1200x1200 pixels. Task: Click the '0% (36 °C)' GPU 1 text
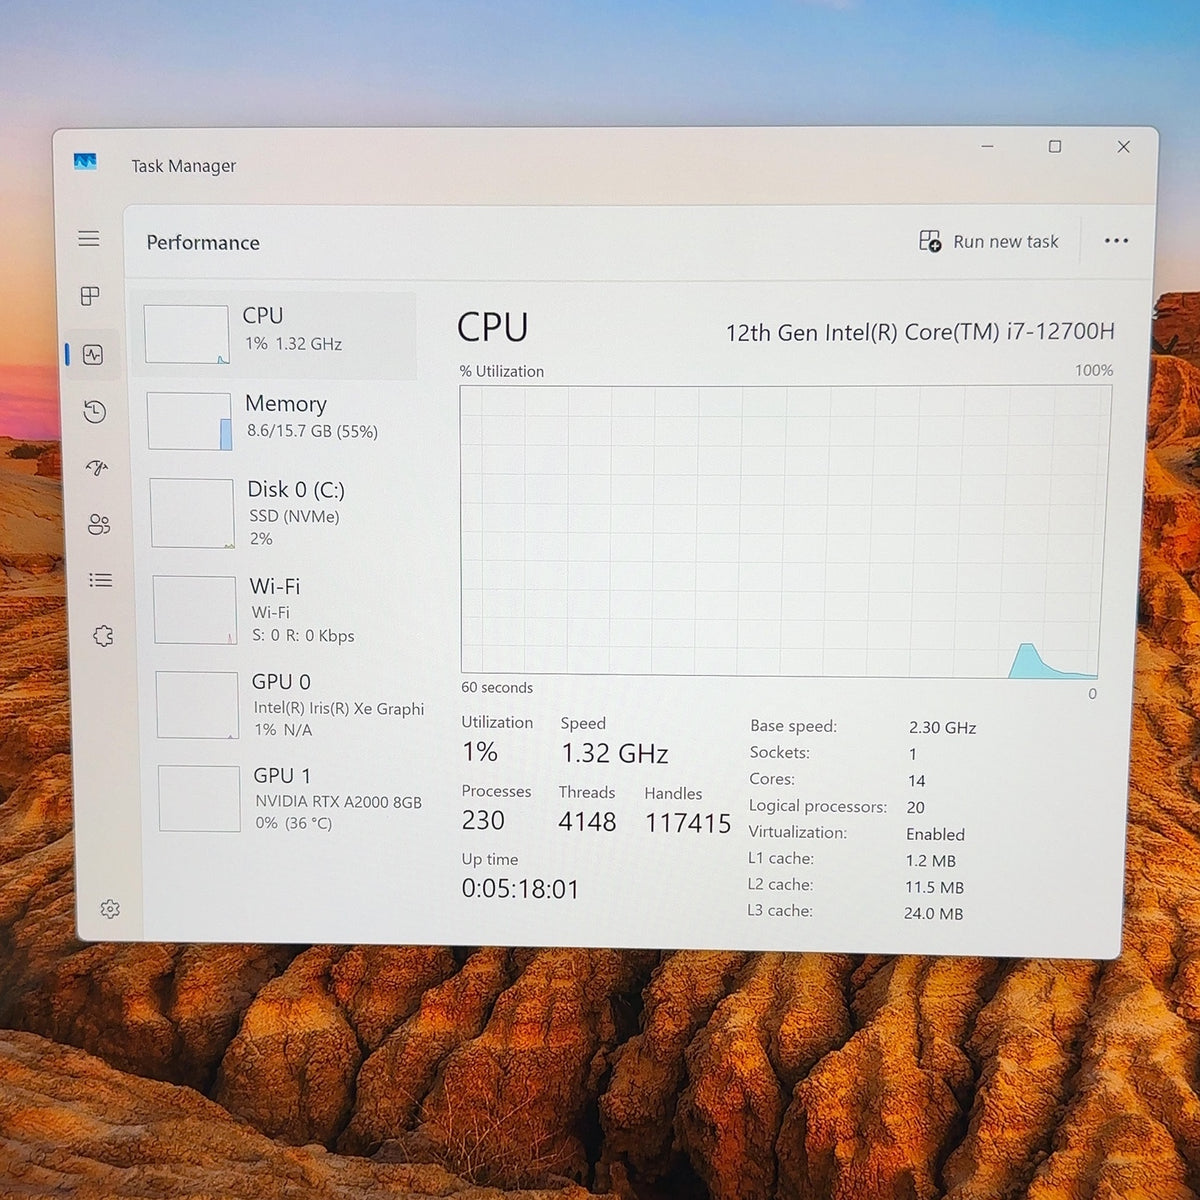click(x=294, y=823)
